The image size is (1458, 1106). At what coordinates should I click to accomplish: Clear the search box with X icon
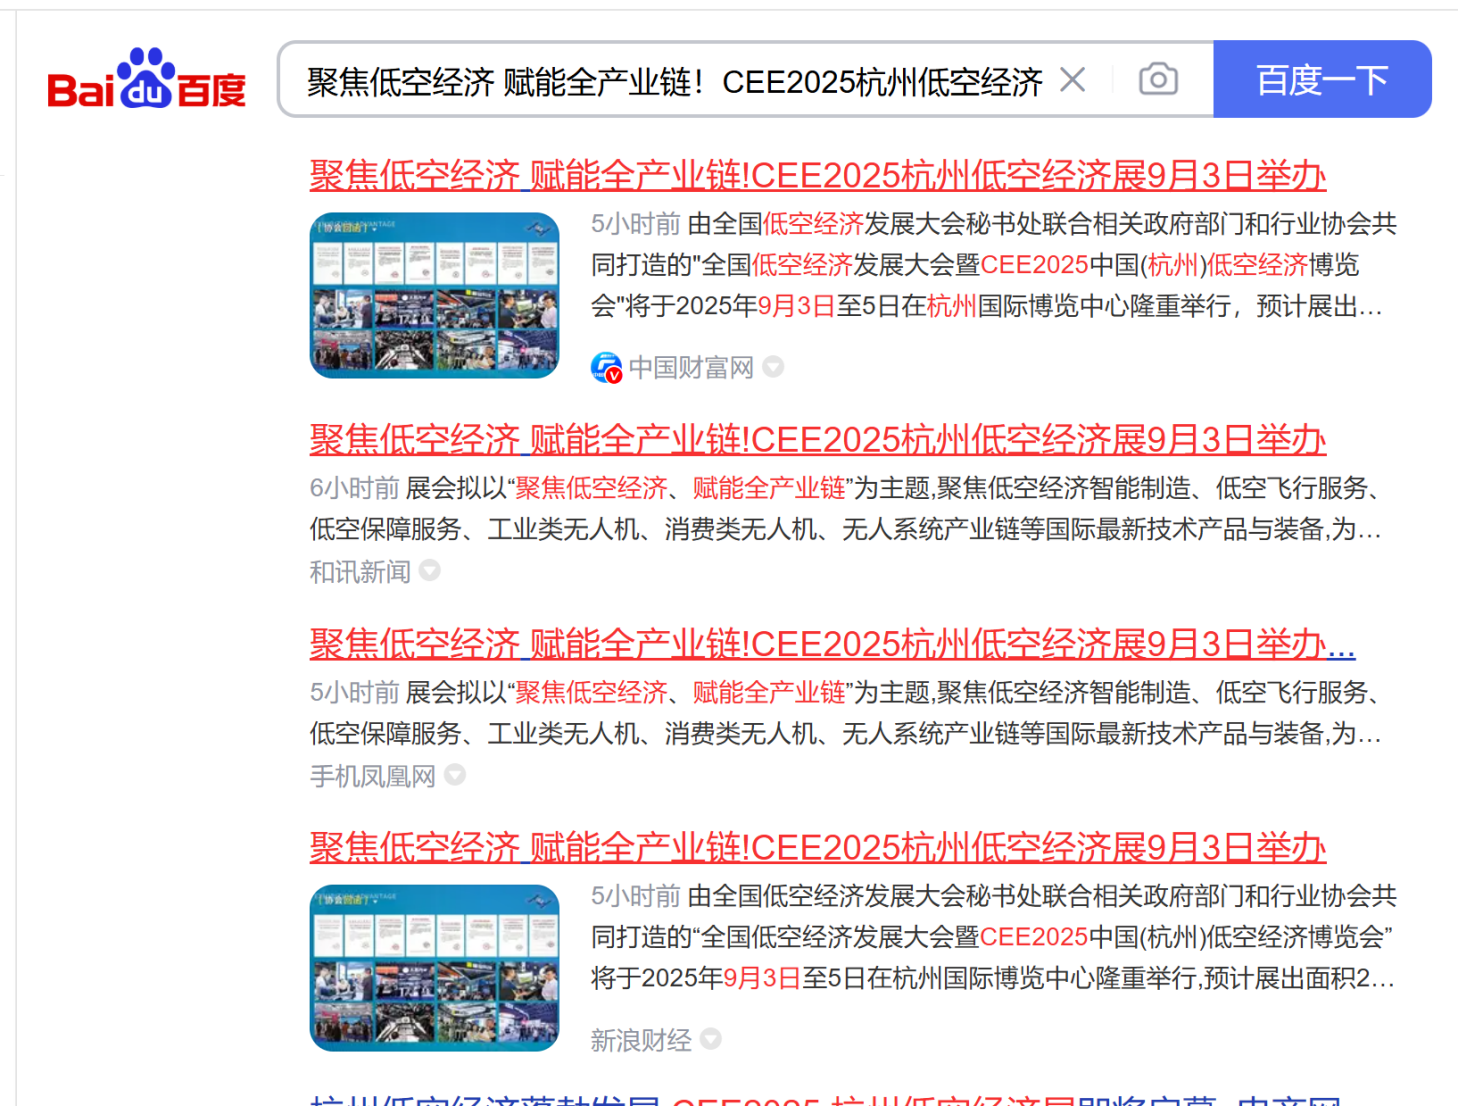point(1072,80)
